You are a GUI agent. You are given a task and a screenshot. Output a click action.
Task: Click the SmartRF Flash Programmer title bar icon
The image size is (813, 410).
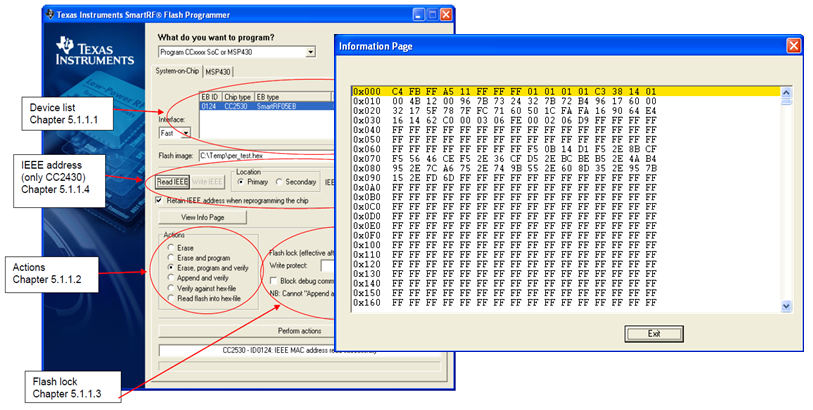click(50, 15)
